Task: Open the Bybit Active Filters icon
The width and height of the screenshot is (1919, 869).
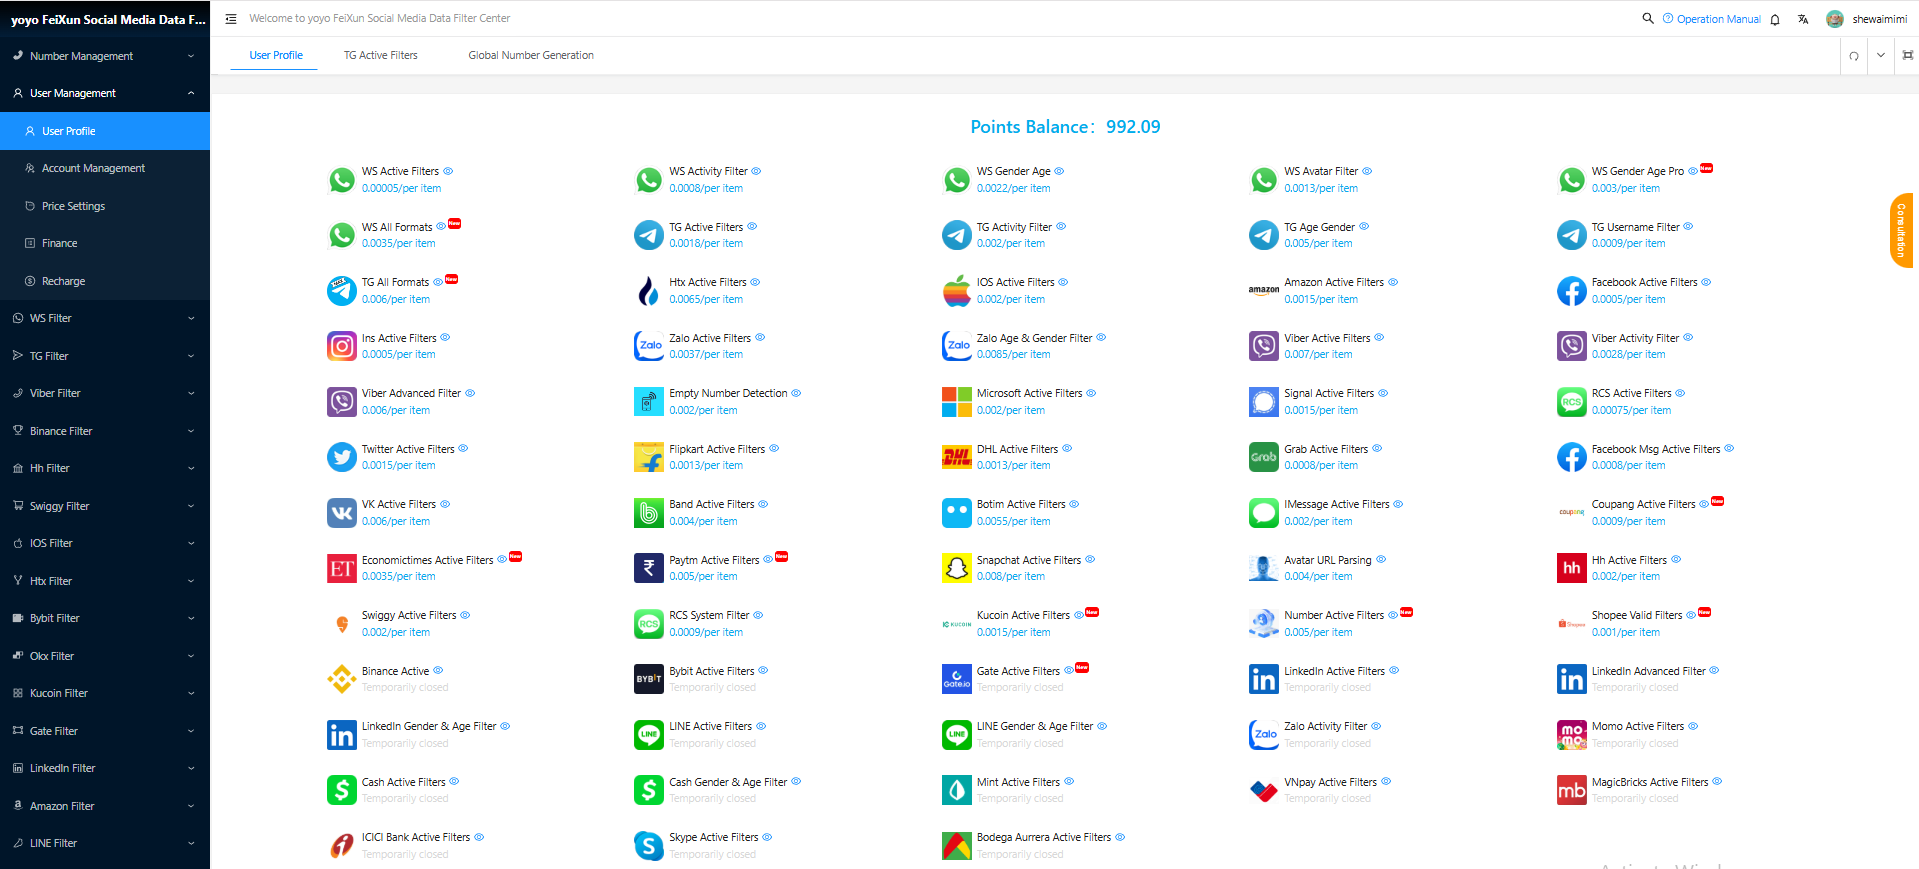Action: [x=649, y=679]
